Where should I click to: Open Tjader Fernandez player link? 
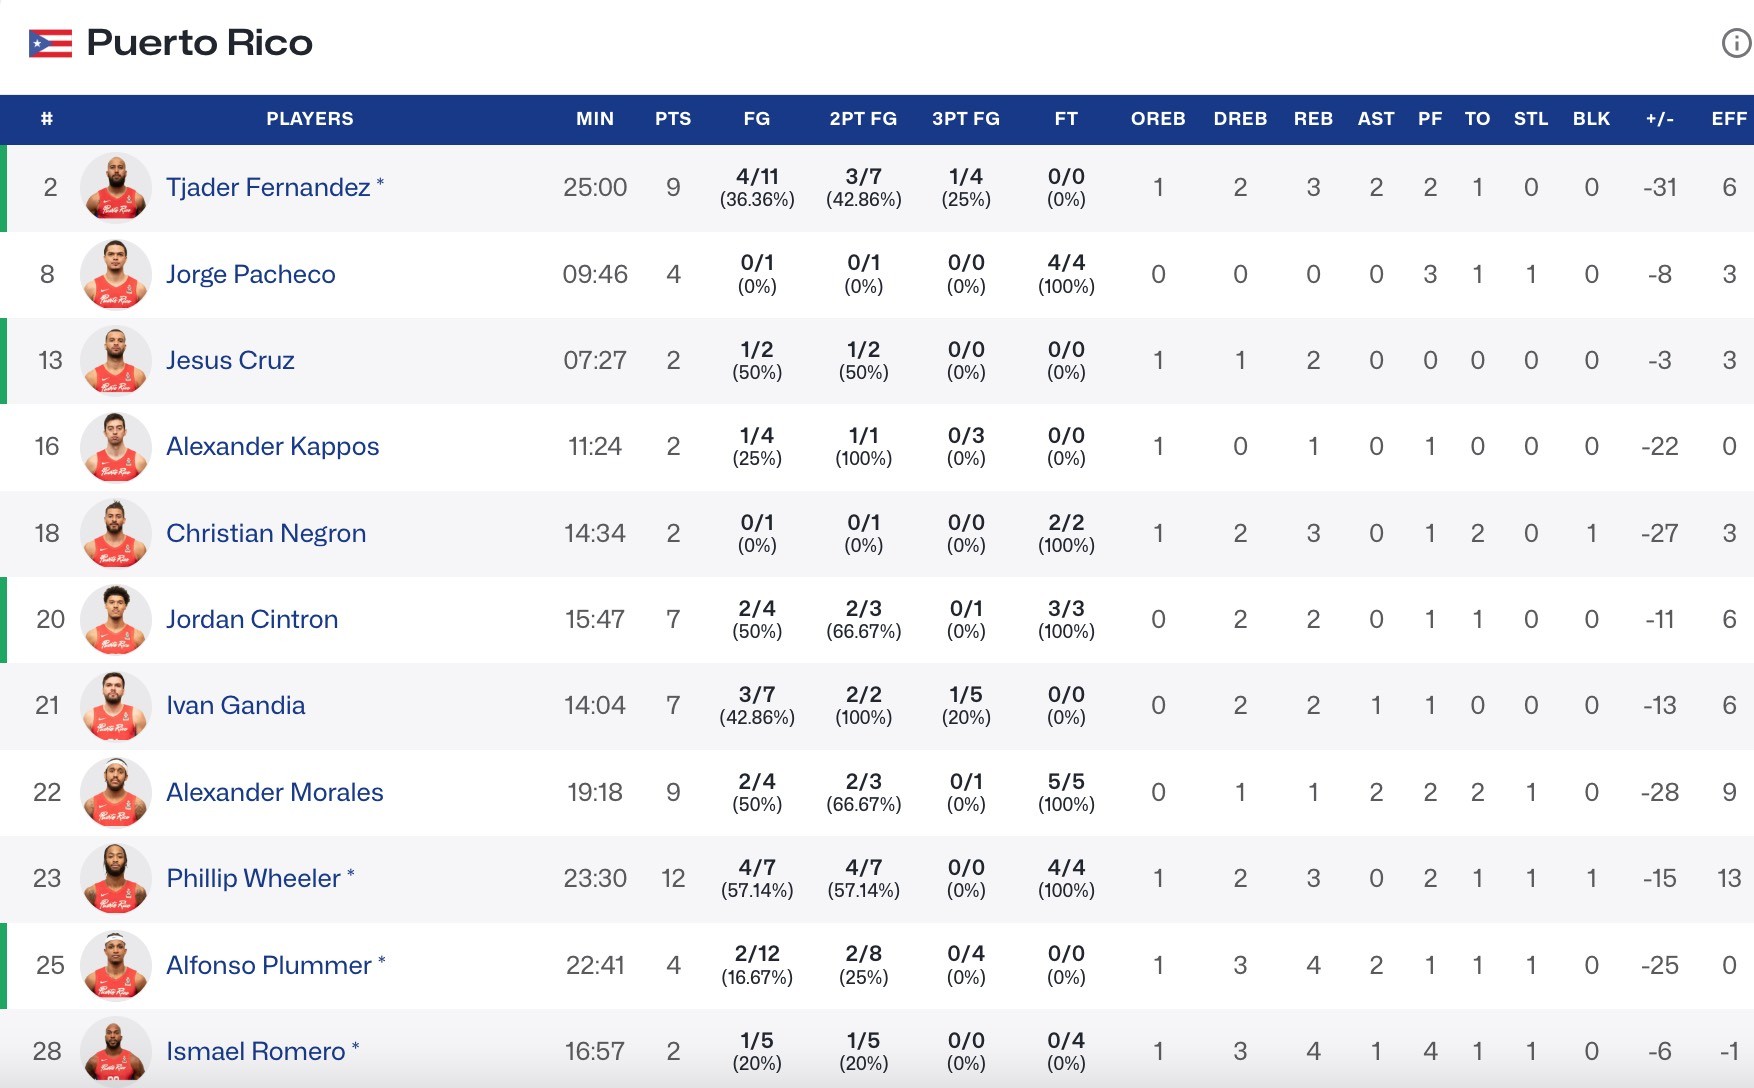point(268,187)
